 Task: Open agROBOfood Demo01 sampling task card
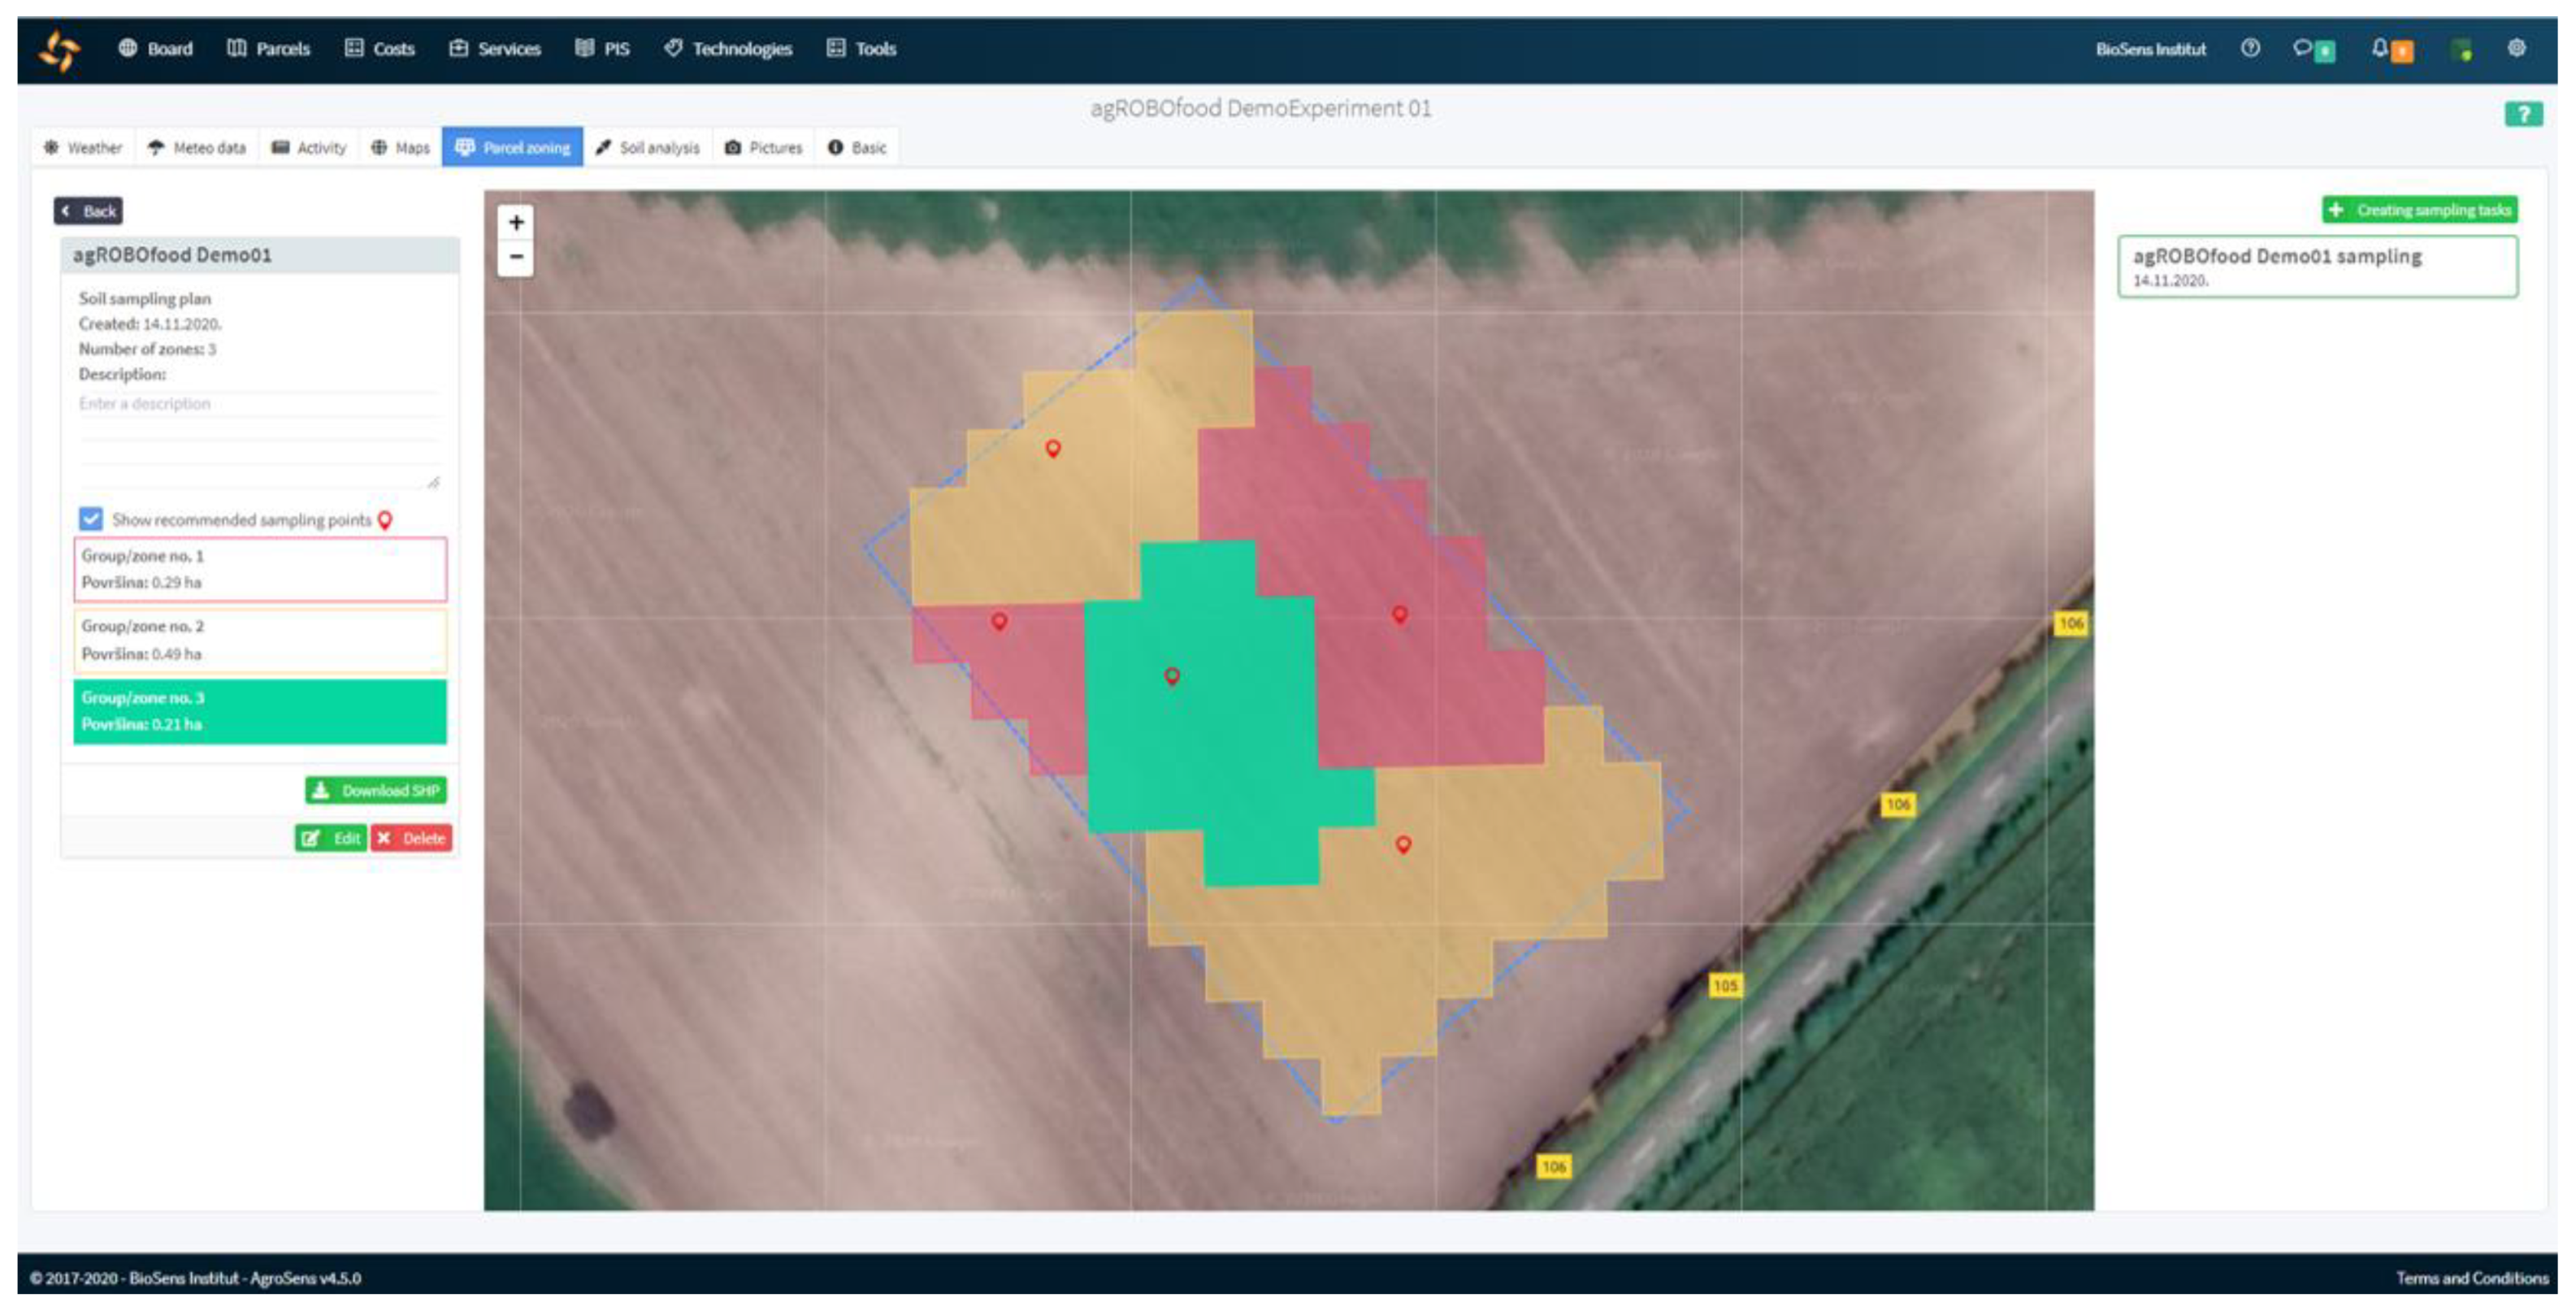2317,266
